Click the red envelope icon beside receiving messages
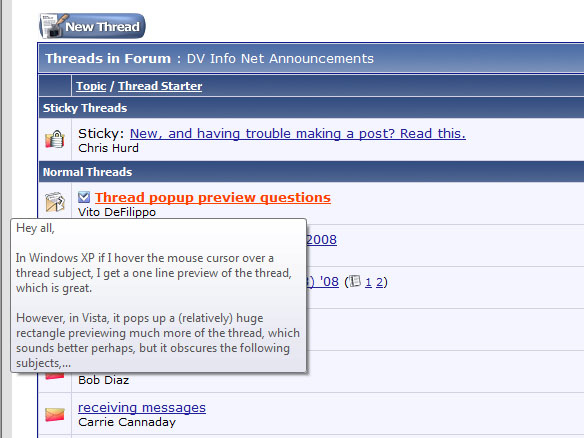Viewport: 584px width, 438px height. click(55, 415)
